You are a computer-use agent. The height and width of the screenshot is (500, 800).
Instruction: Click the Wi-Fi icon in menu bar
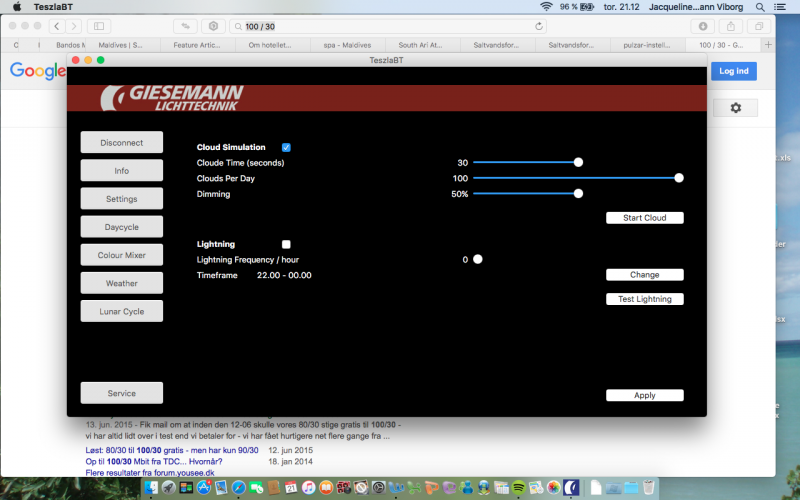pyautogui.click(x=546, y=6)
